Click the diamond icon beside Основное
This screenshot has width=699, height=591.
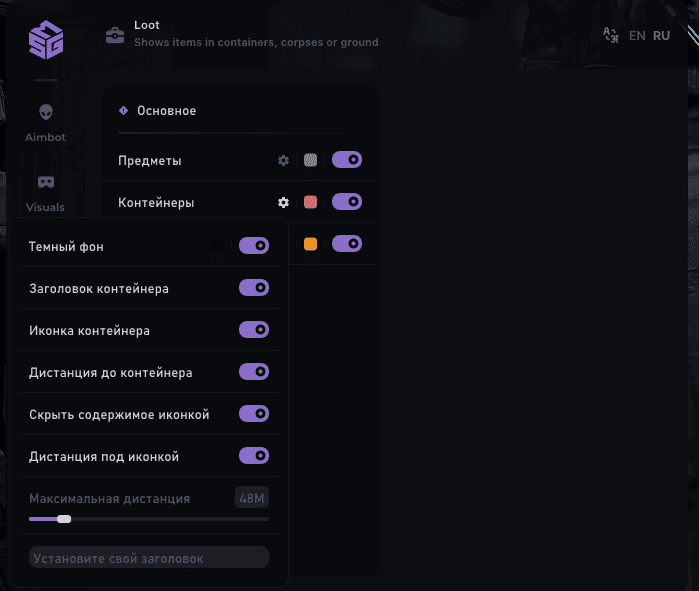(x=124, y=111)
